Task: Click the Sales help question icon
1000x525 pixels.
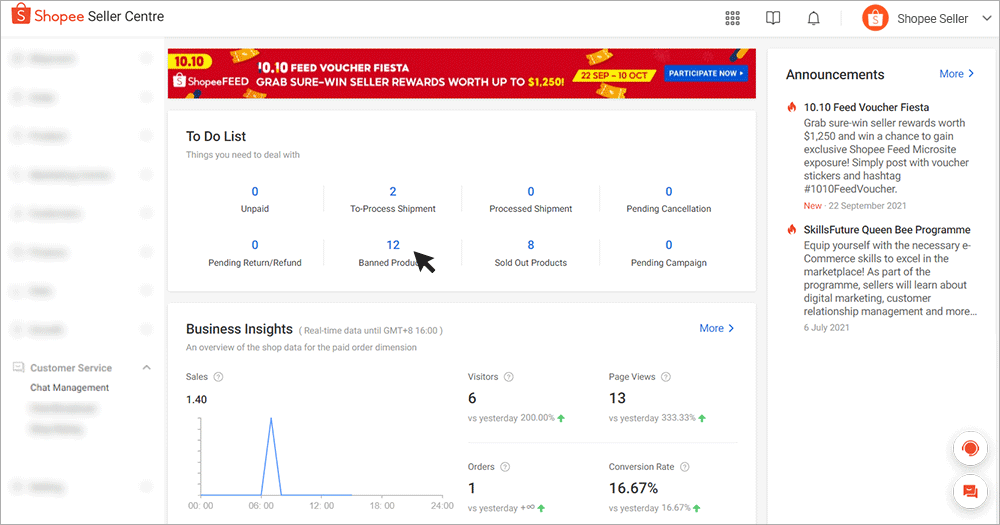Action: point(218,377)
